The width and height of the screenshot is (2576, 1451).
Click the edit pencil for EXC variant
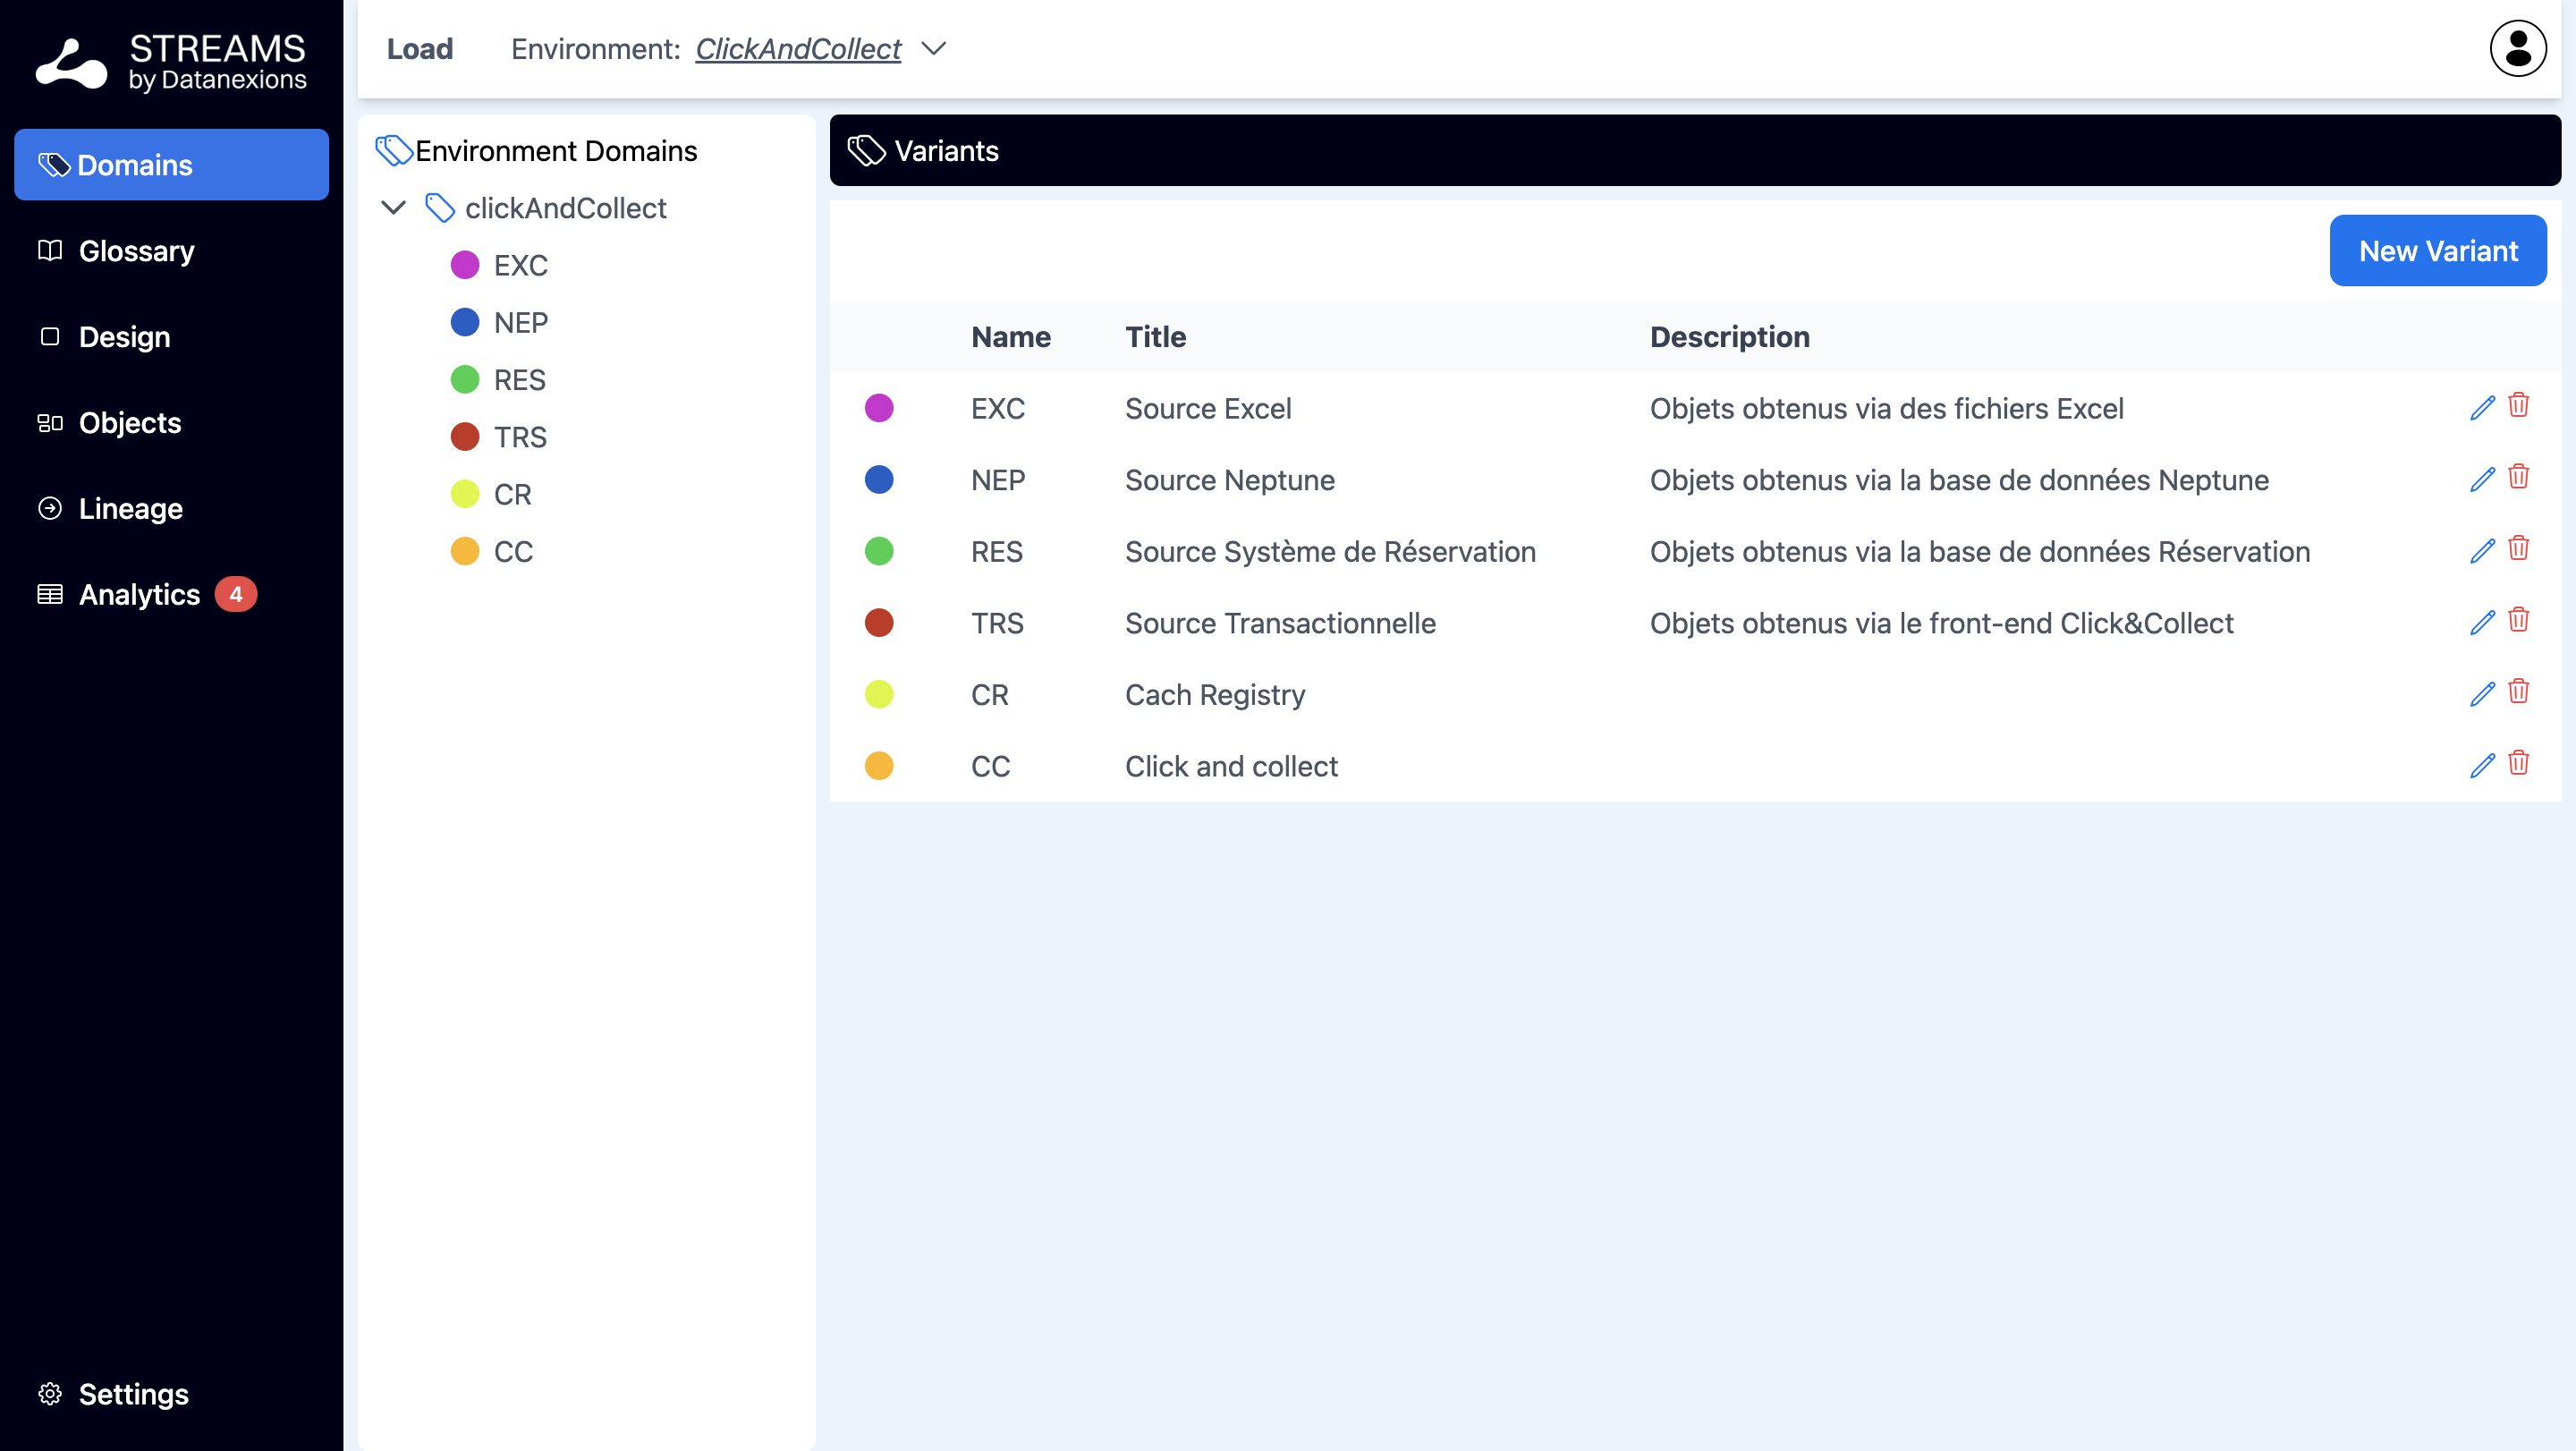[2482, 408]
